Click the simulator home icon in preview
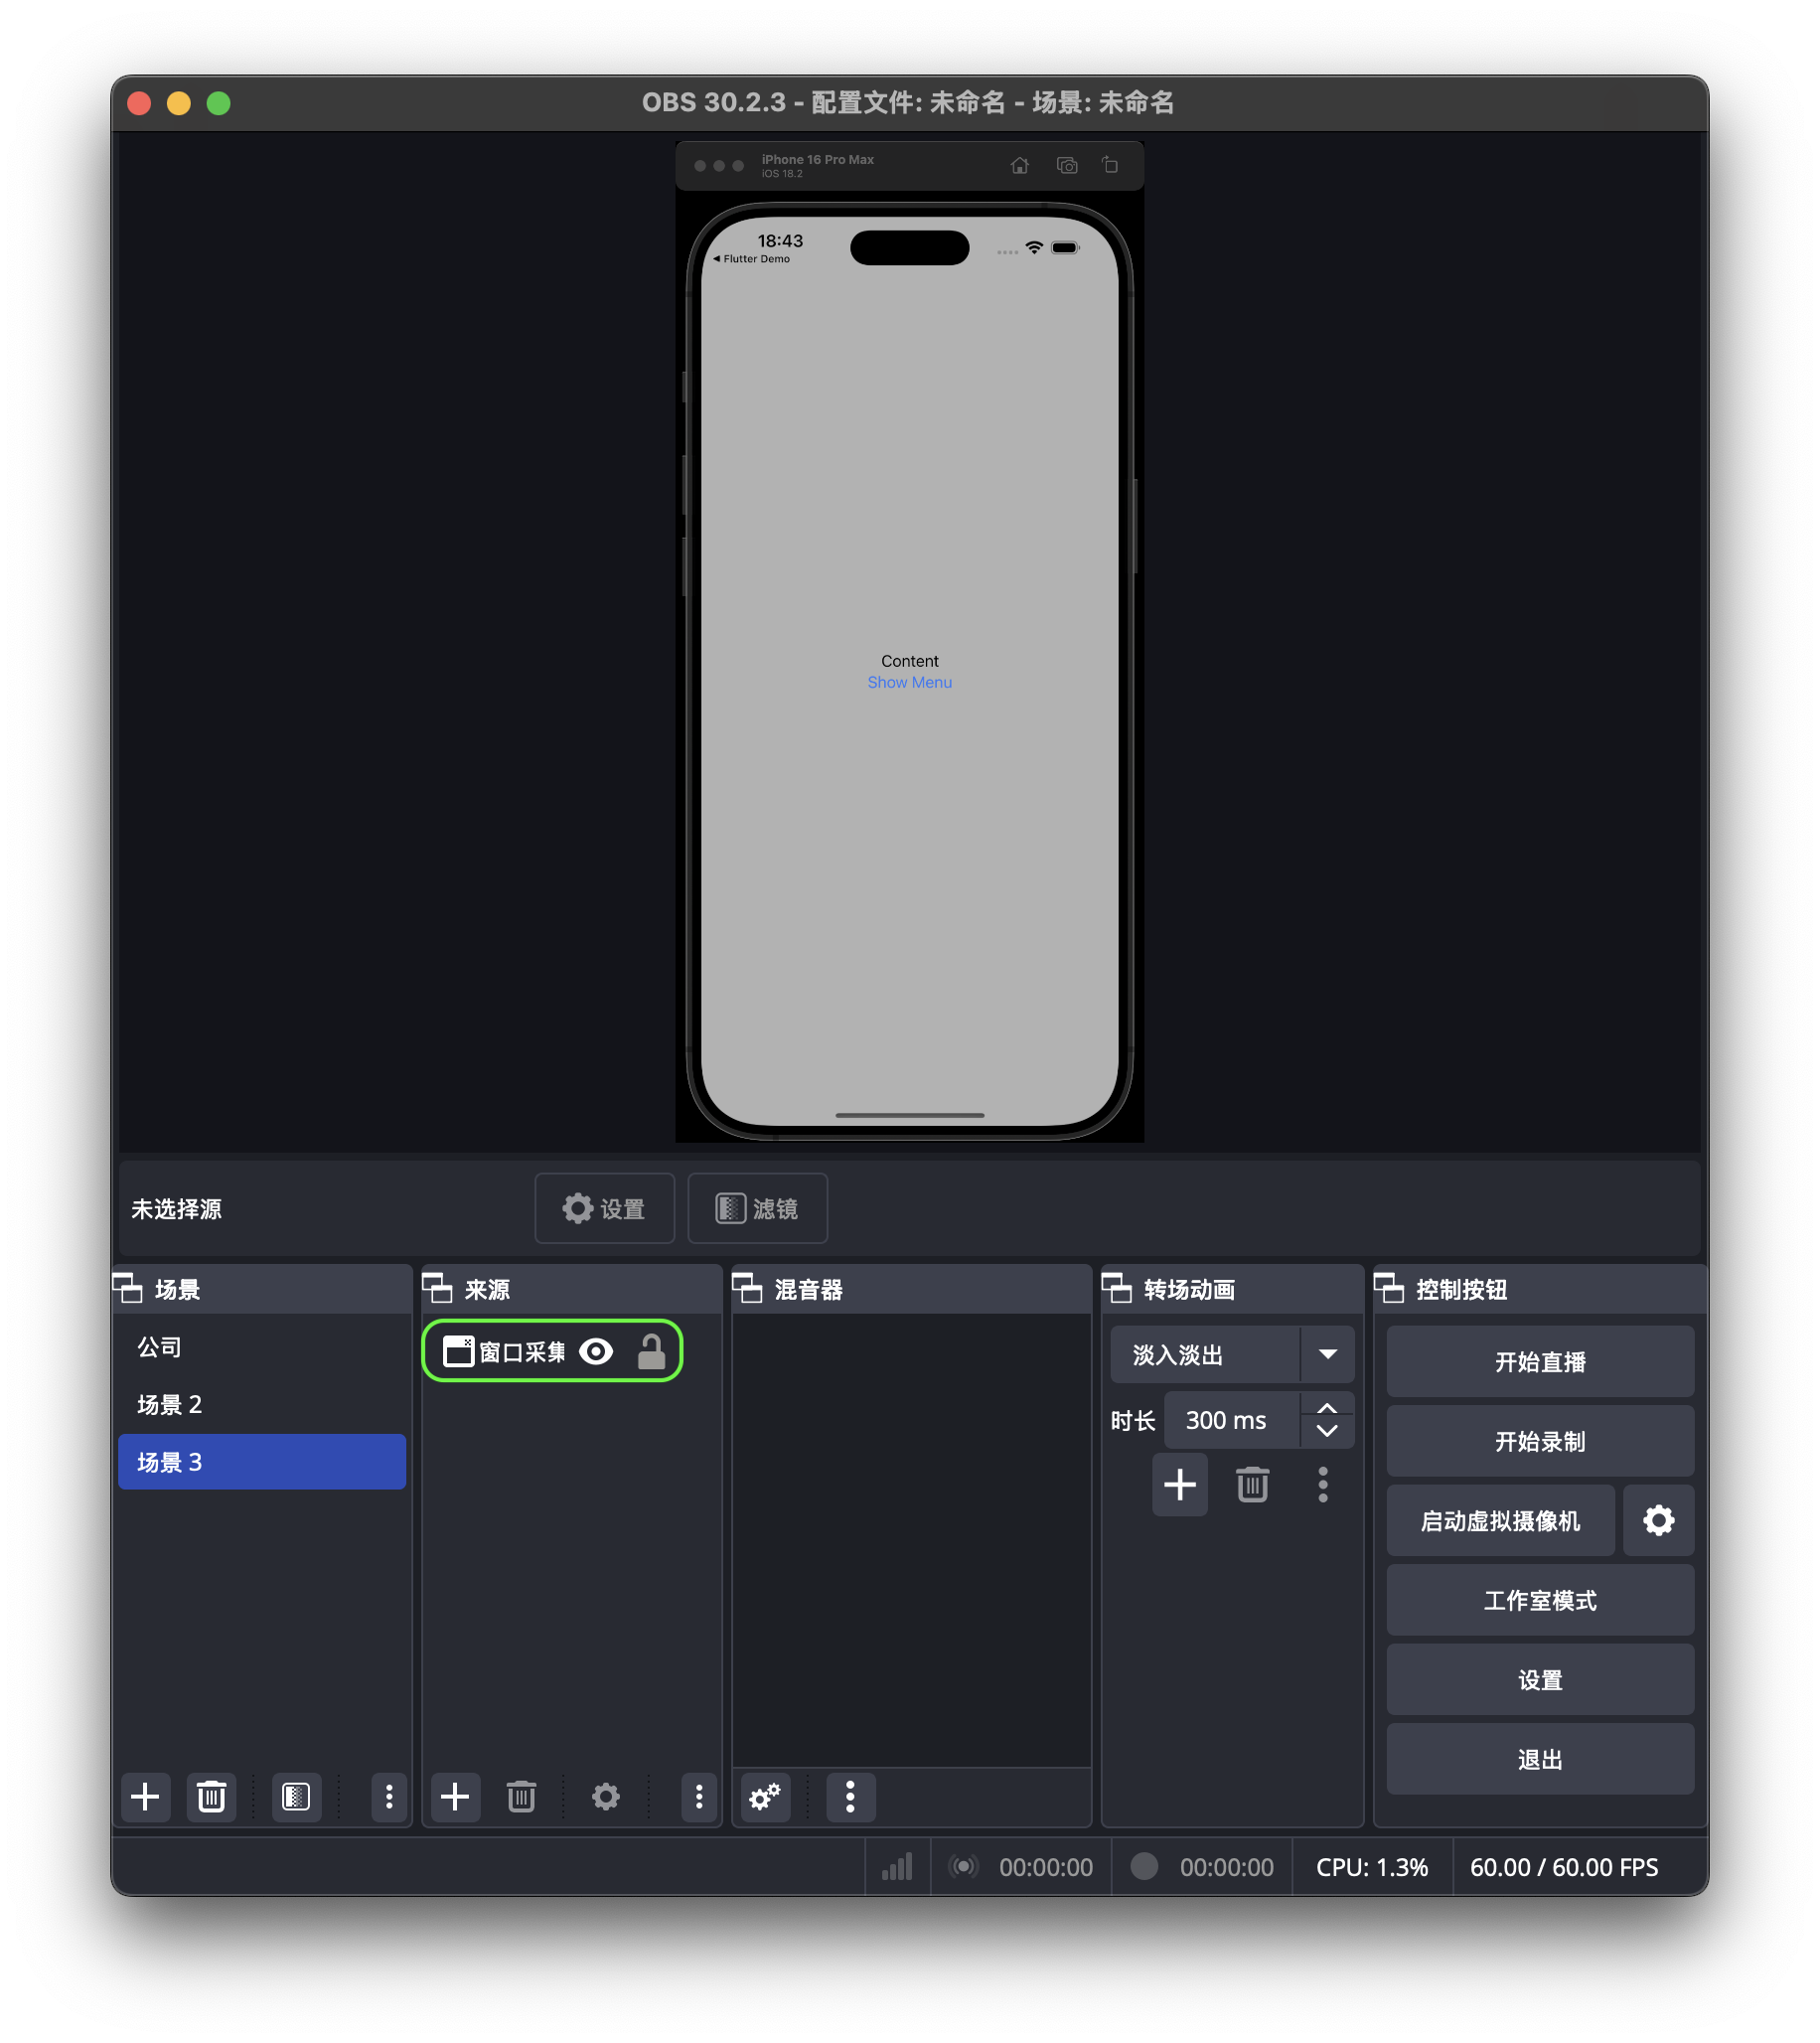 tap(1020, 166)
